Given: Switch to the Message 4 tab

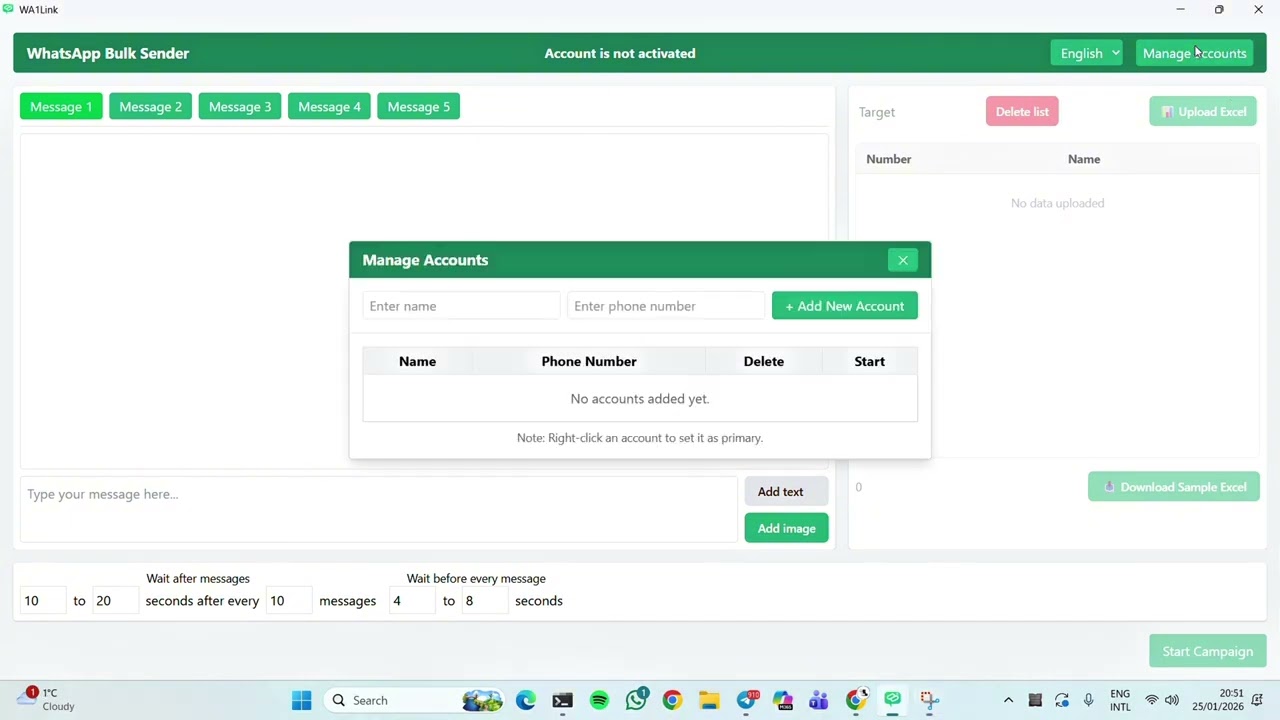Looking at the screenshot, I should point(329,107).
